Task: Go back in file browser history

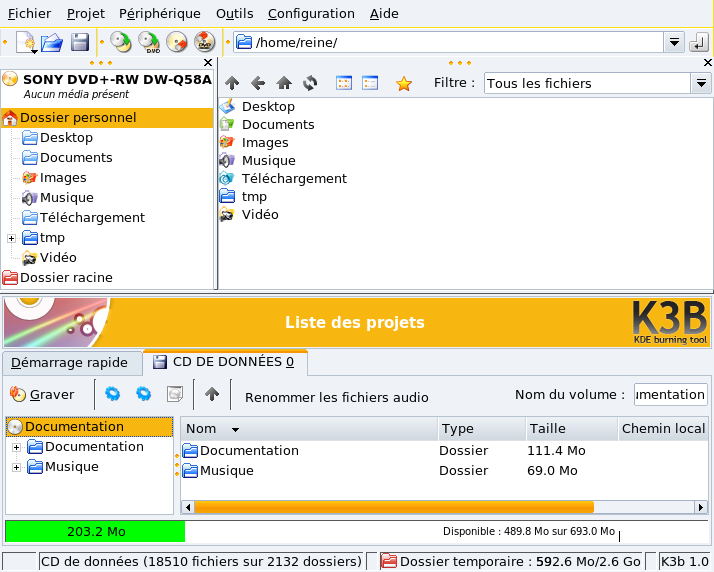Action: click(x=258, y=84)
